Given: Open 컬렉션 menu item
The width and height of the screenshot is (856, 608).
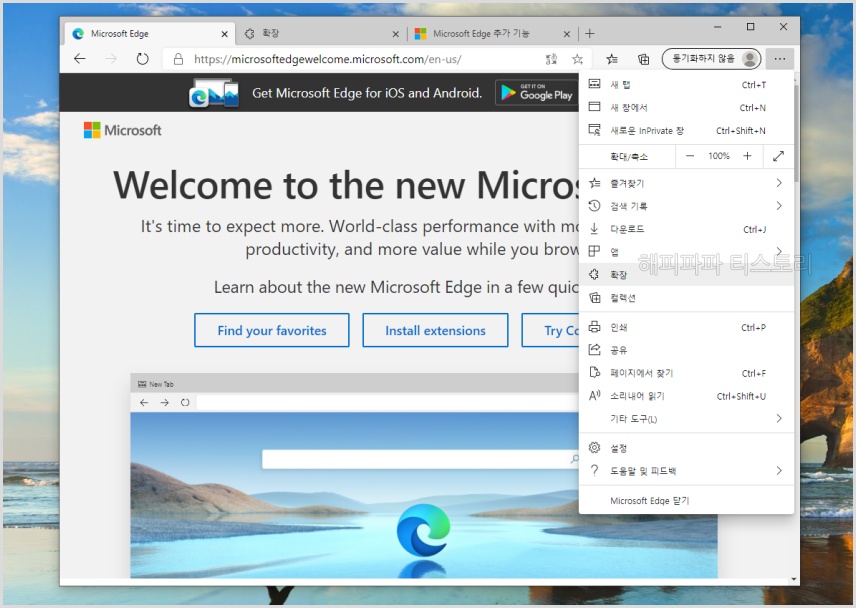Looking at the screenshot, I should tap(686, 298).
